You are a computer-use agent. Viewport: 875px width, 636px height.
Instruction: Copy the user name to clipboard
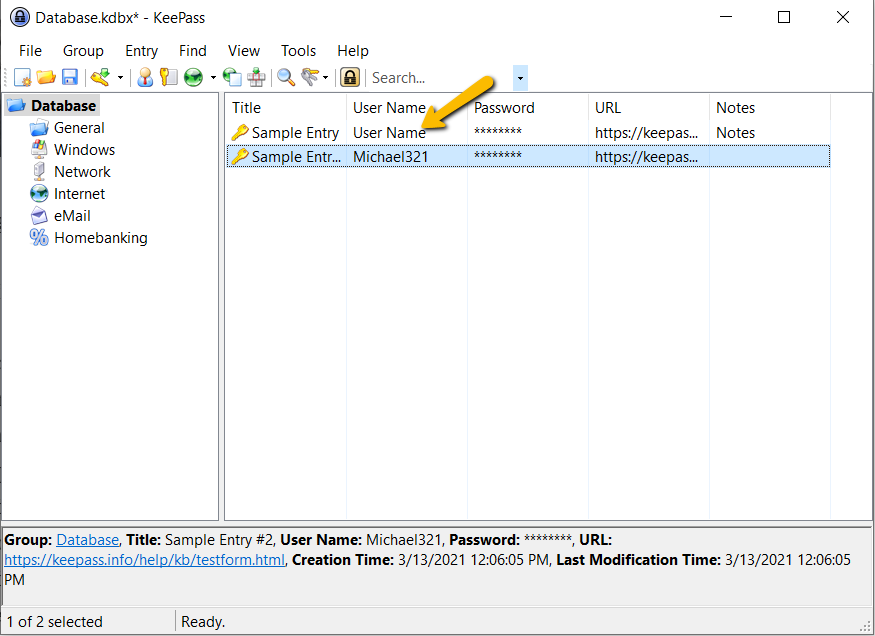tap(144, 77)
